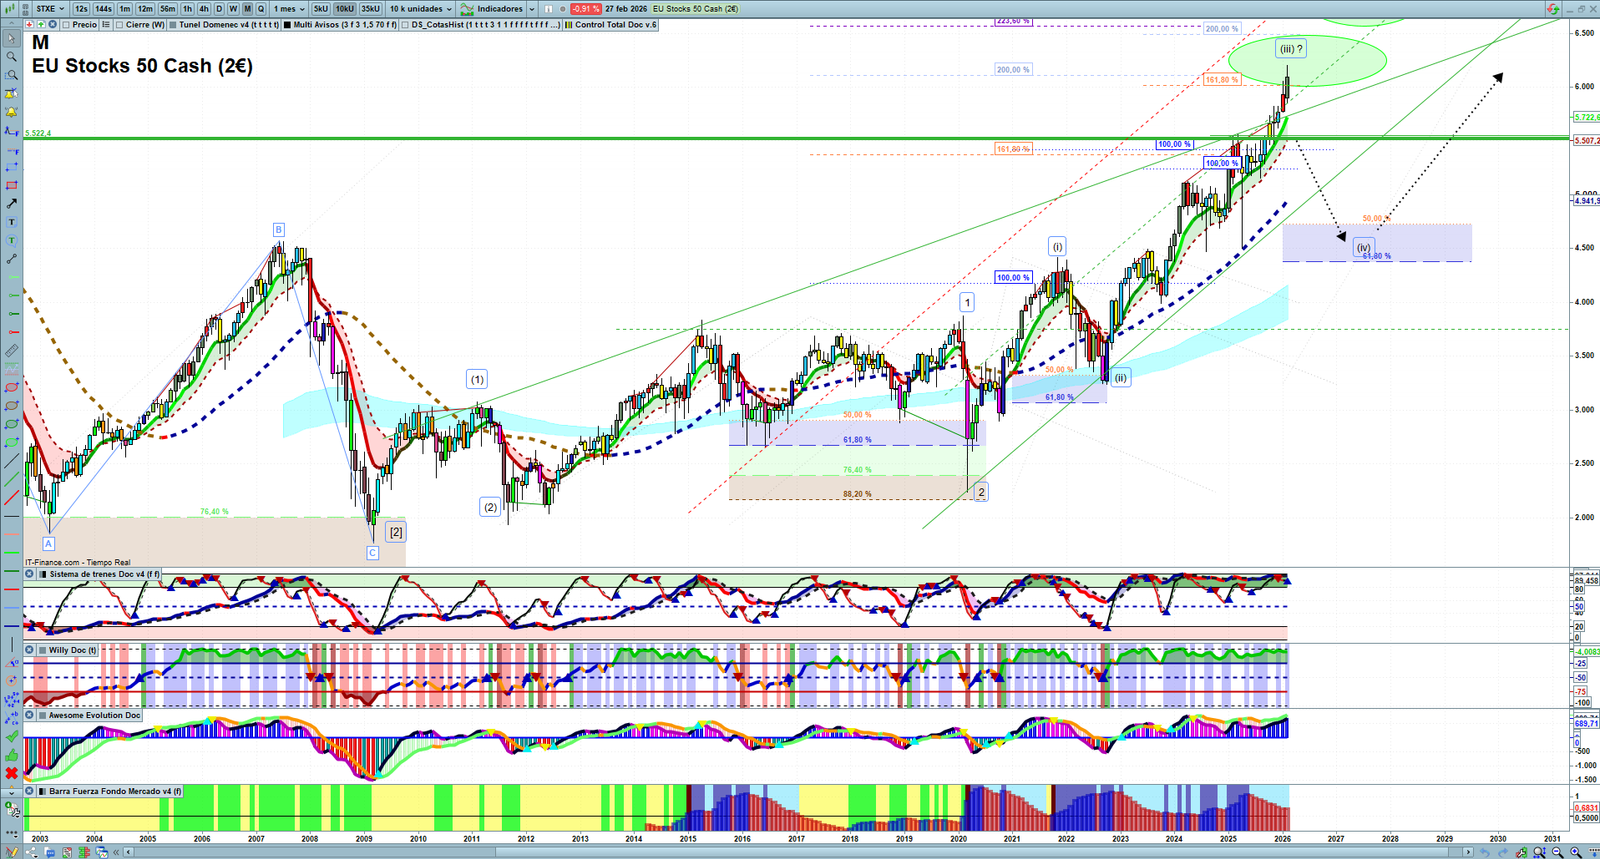
Task: Open the 1 mes timeframe dropdown
Action: point(290,9)
